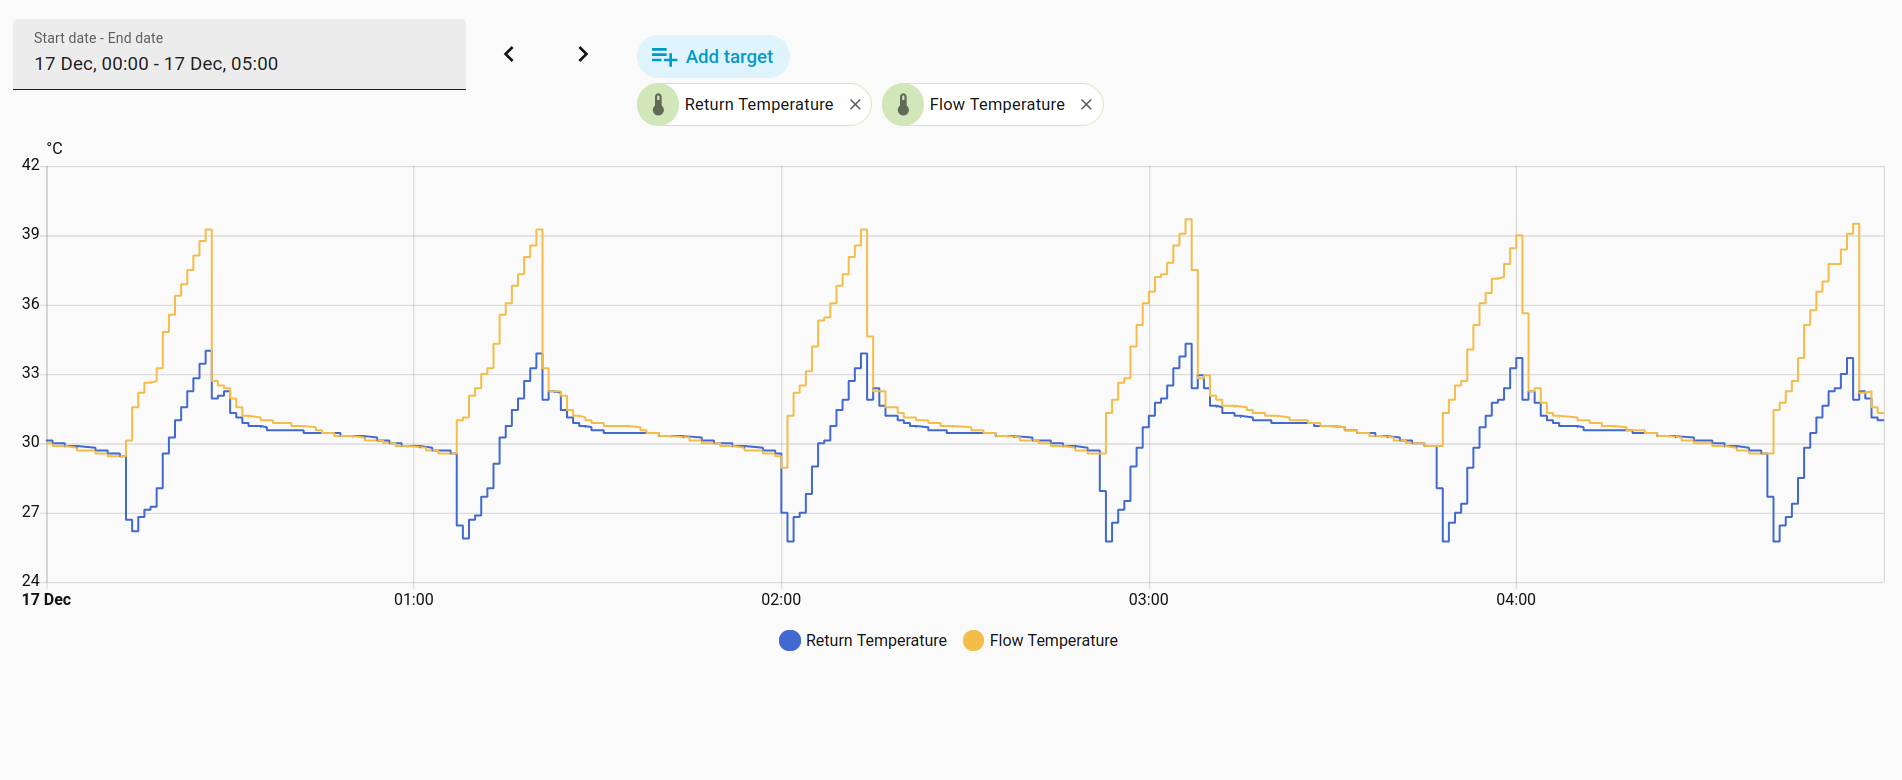Click the thermometer icon on Flow Temperature chip
This screenshot has width=1902, height=780.
pyautogui.click(x=903, y=104)
